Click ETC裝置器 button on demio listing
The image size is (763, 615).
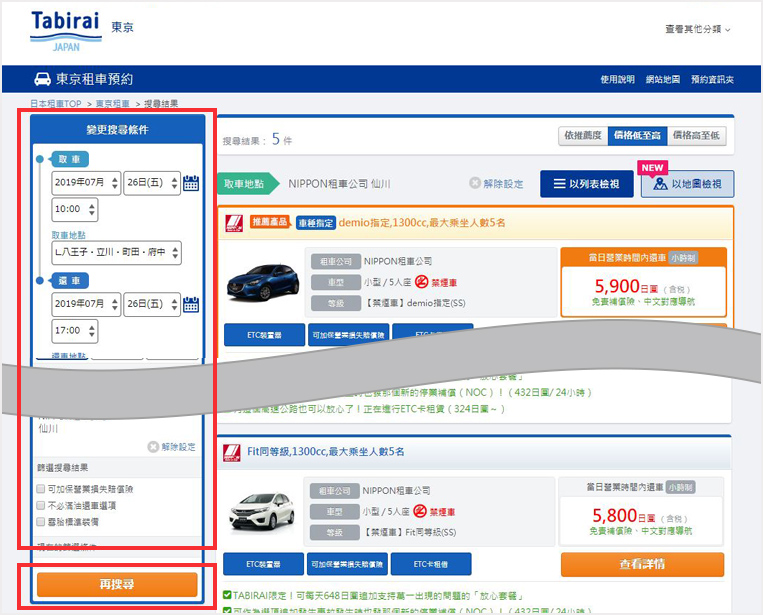(x=264, y=335)
